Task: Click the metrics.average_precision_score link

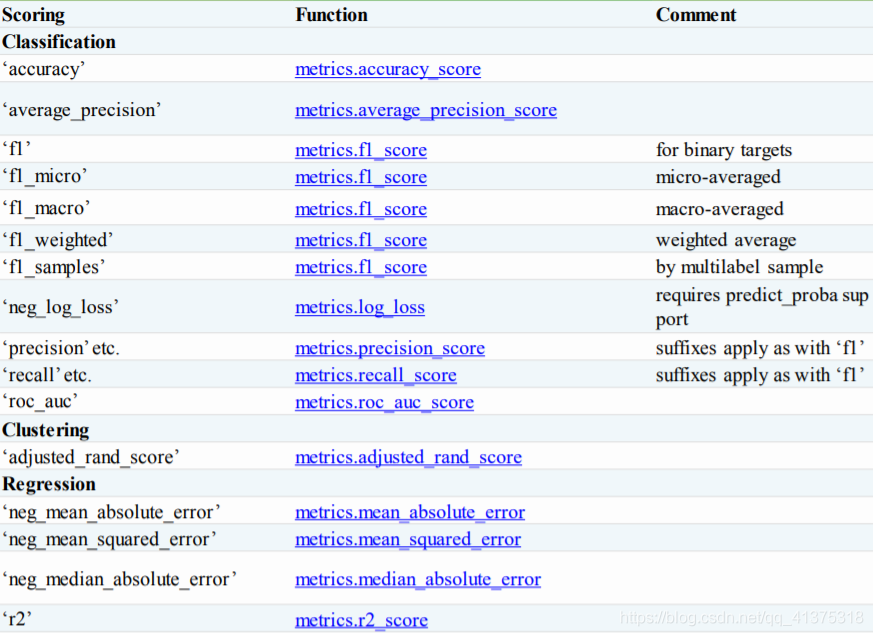Action: pyautogui.click(x=426, y=110)
